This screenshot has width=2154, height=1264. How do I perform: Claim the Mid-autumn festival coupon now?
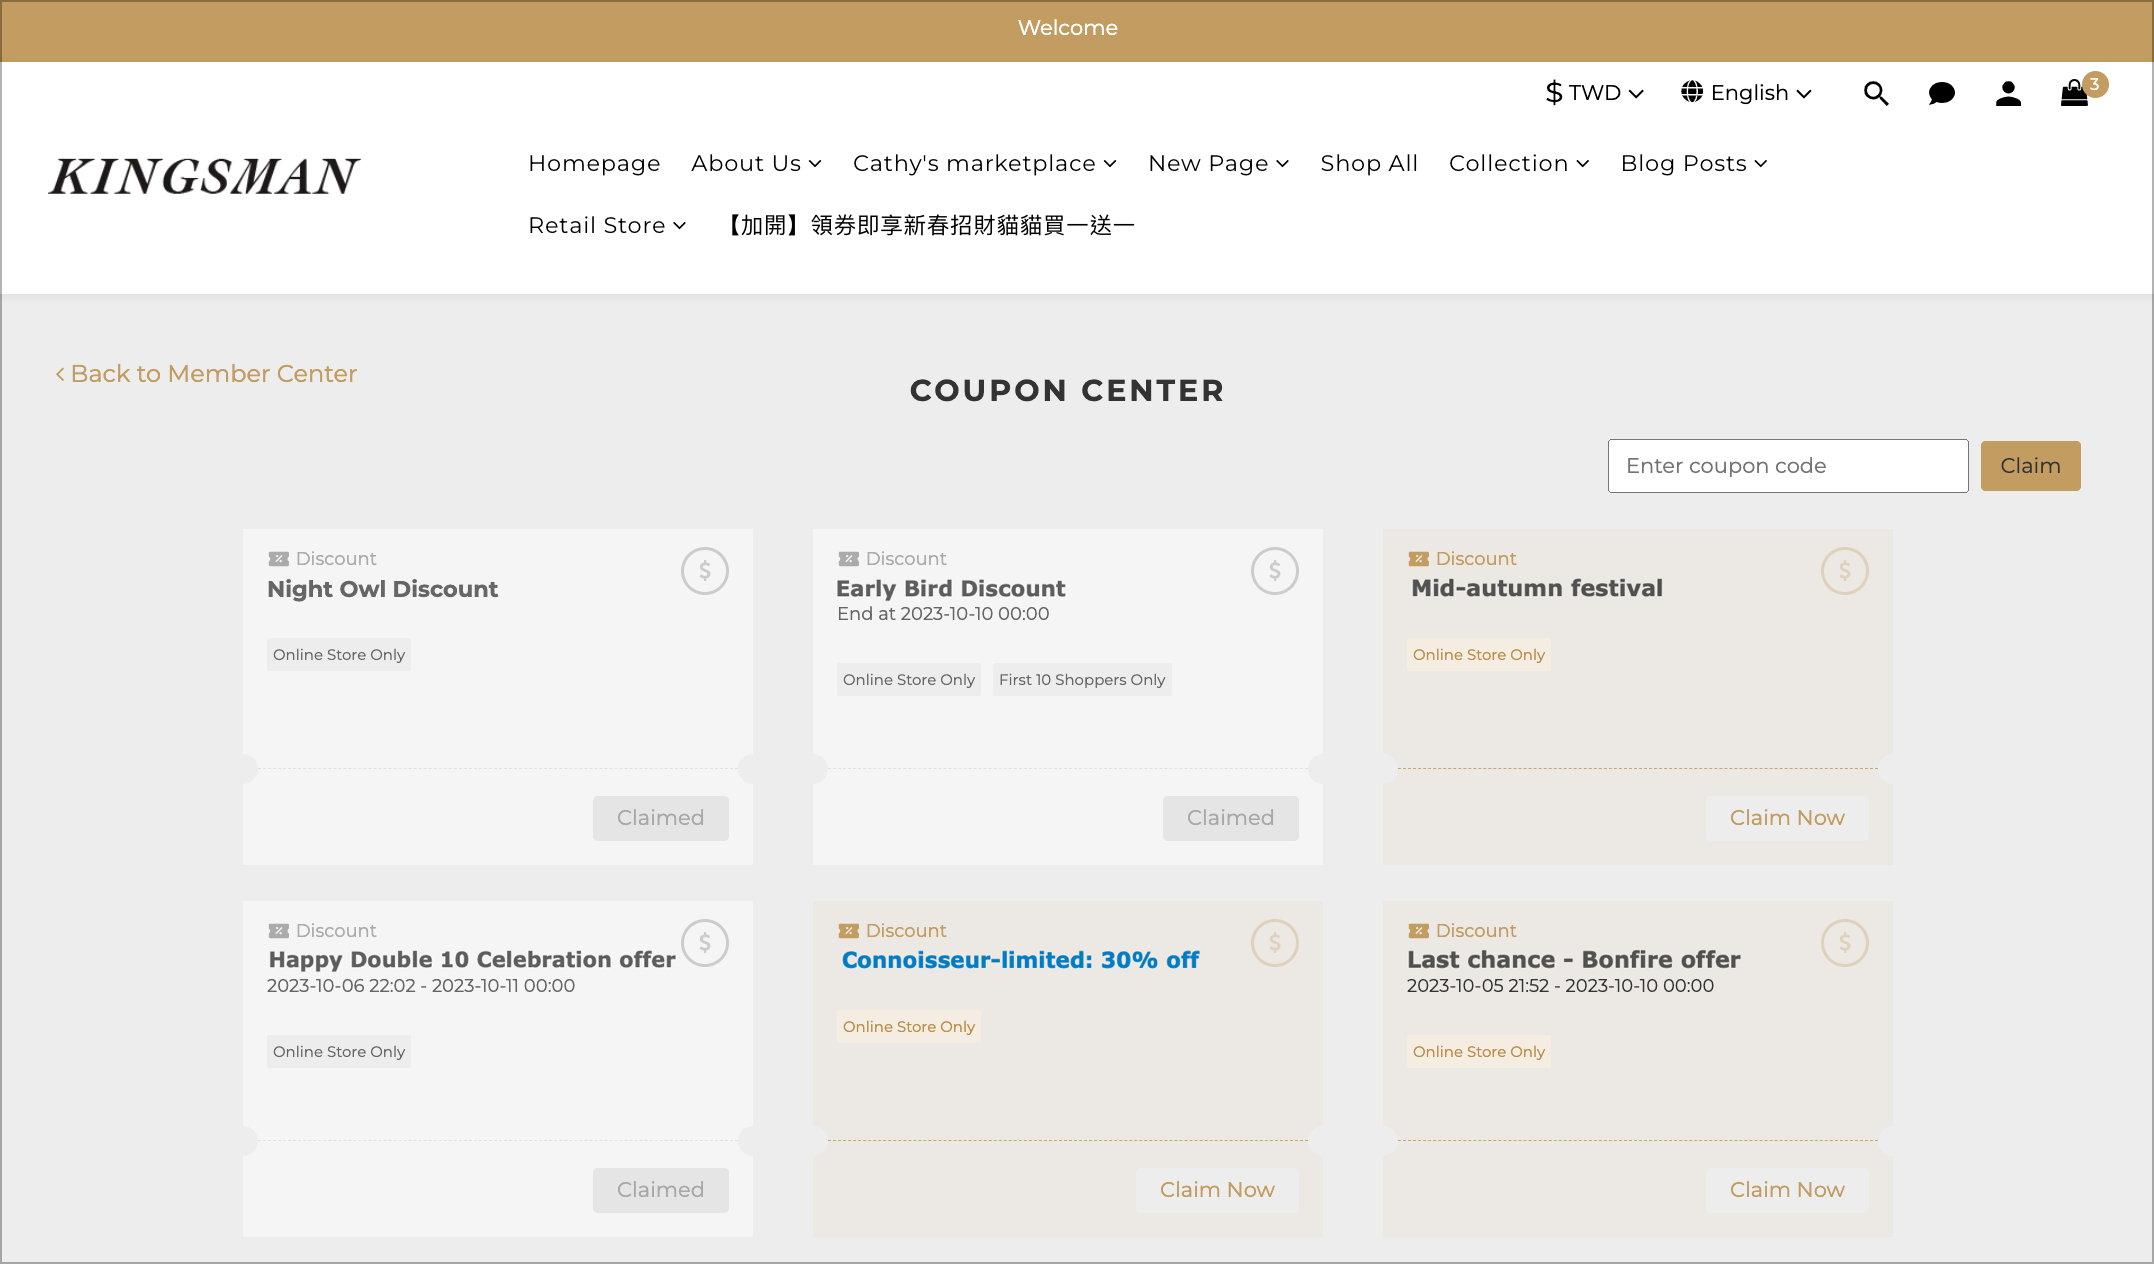[1787, 818]
